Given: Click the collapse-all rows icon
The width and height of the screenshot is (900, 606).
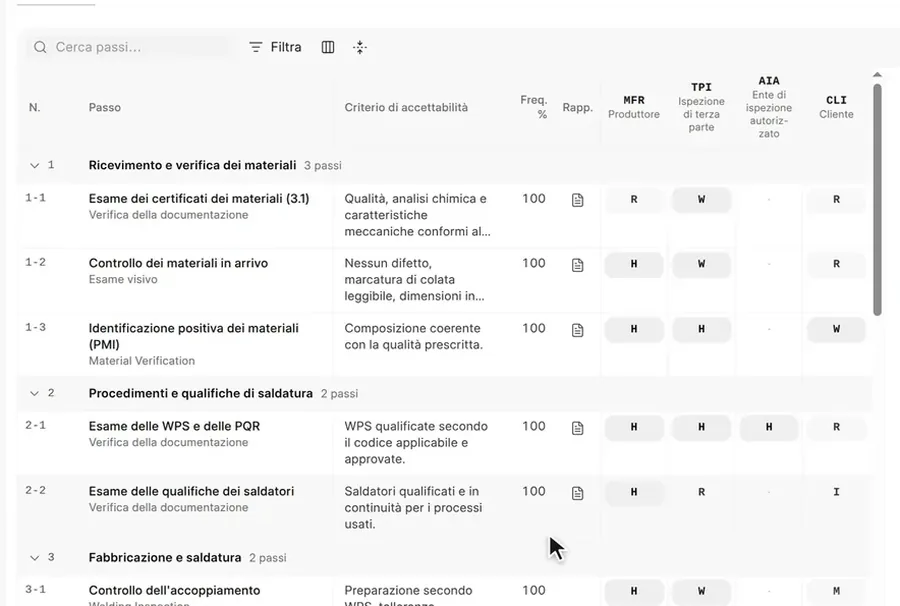Looking at the screenshot, I should [x=360, y=47].
